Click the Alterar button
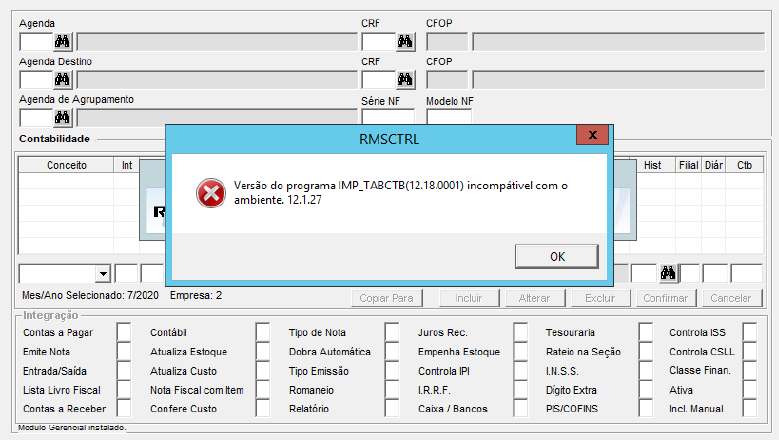 [x=535, y=298]
